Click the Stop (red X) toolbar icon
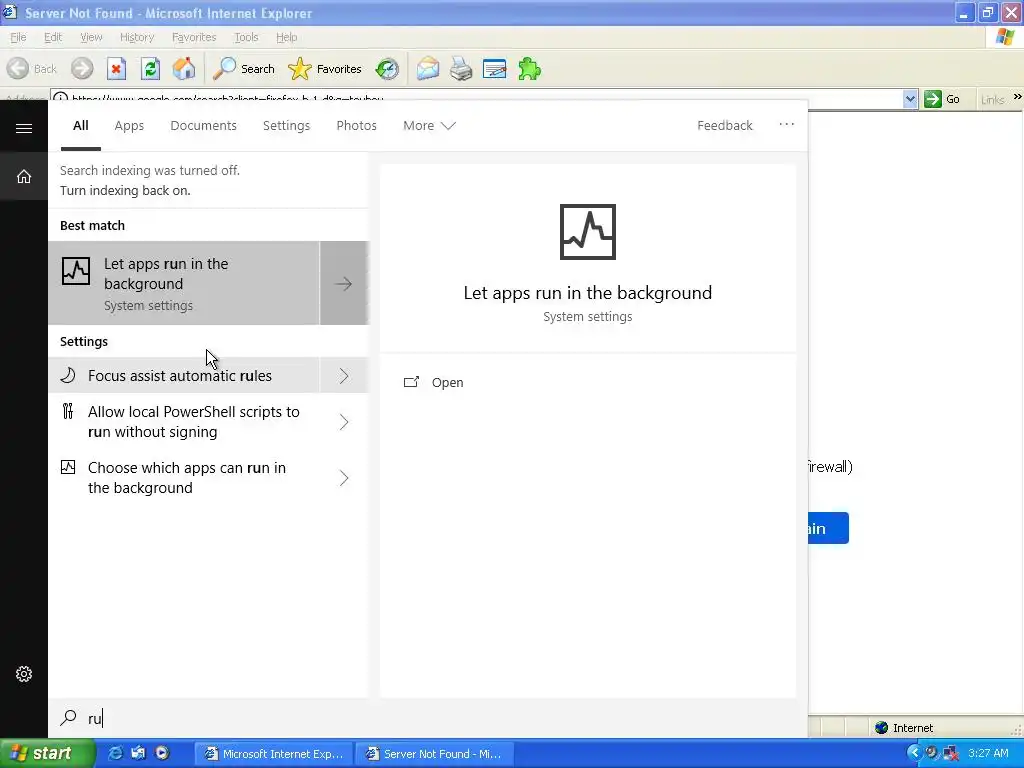 point(116,69)
